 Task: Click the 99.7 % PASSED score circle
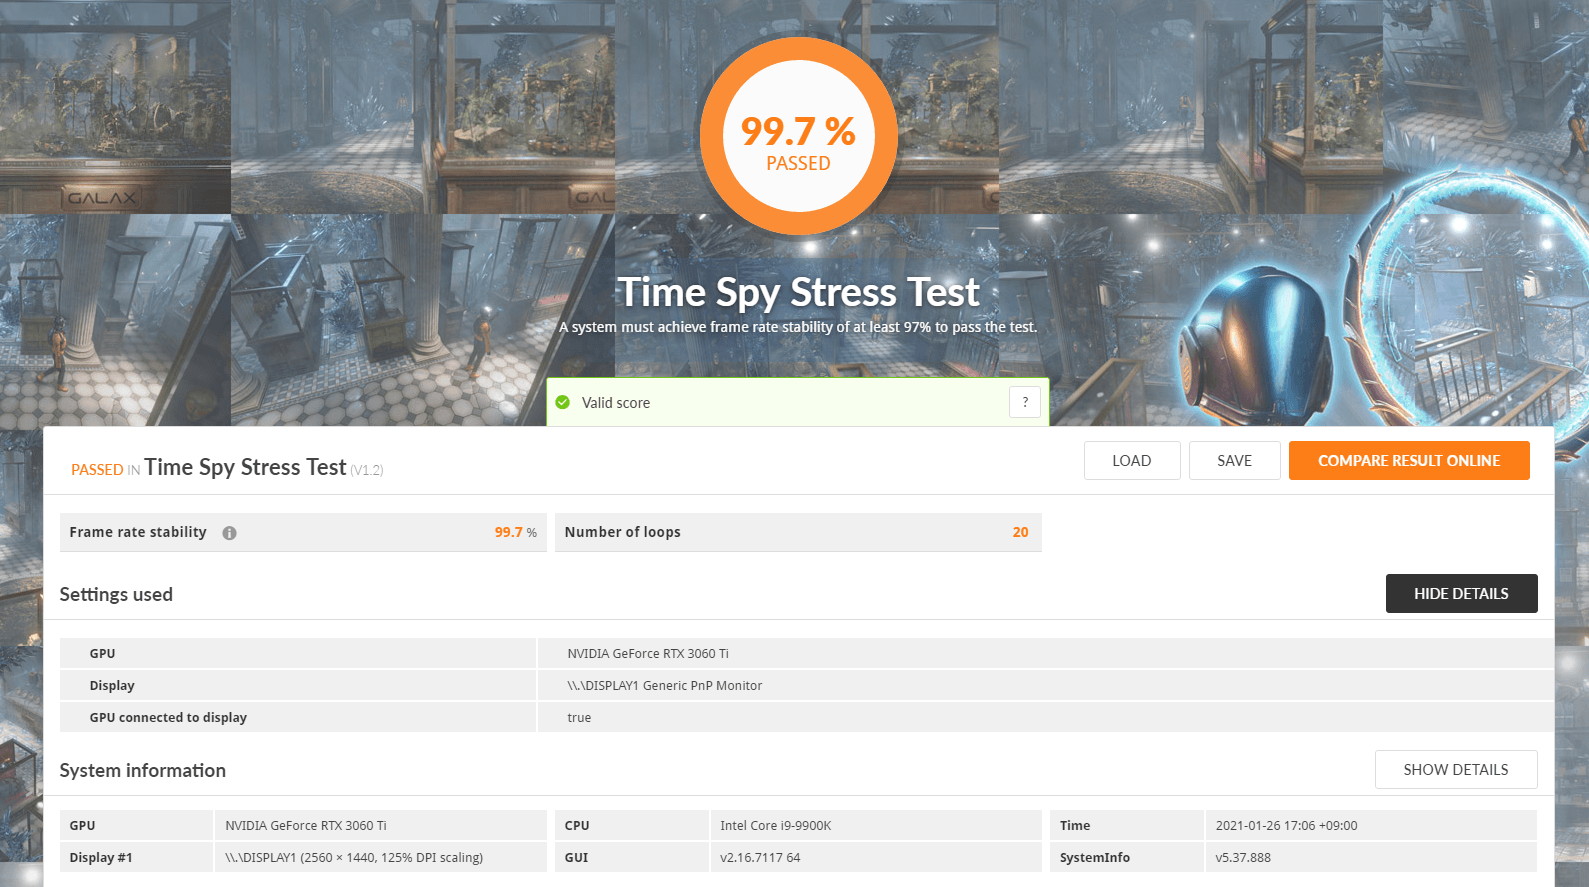pos(798,136)
